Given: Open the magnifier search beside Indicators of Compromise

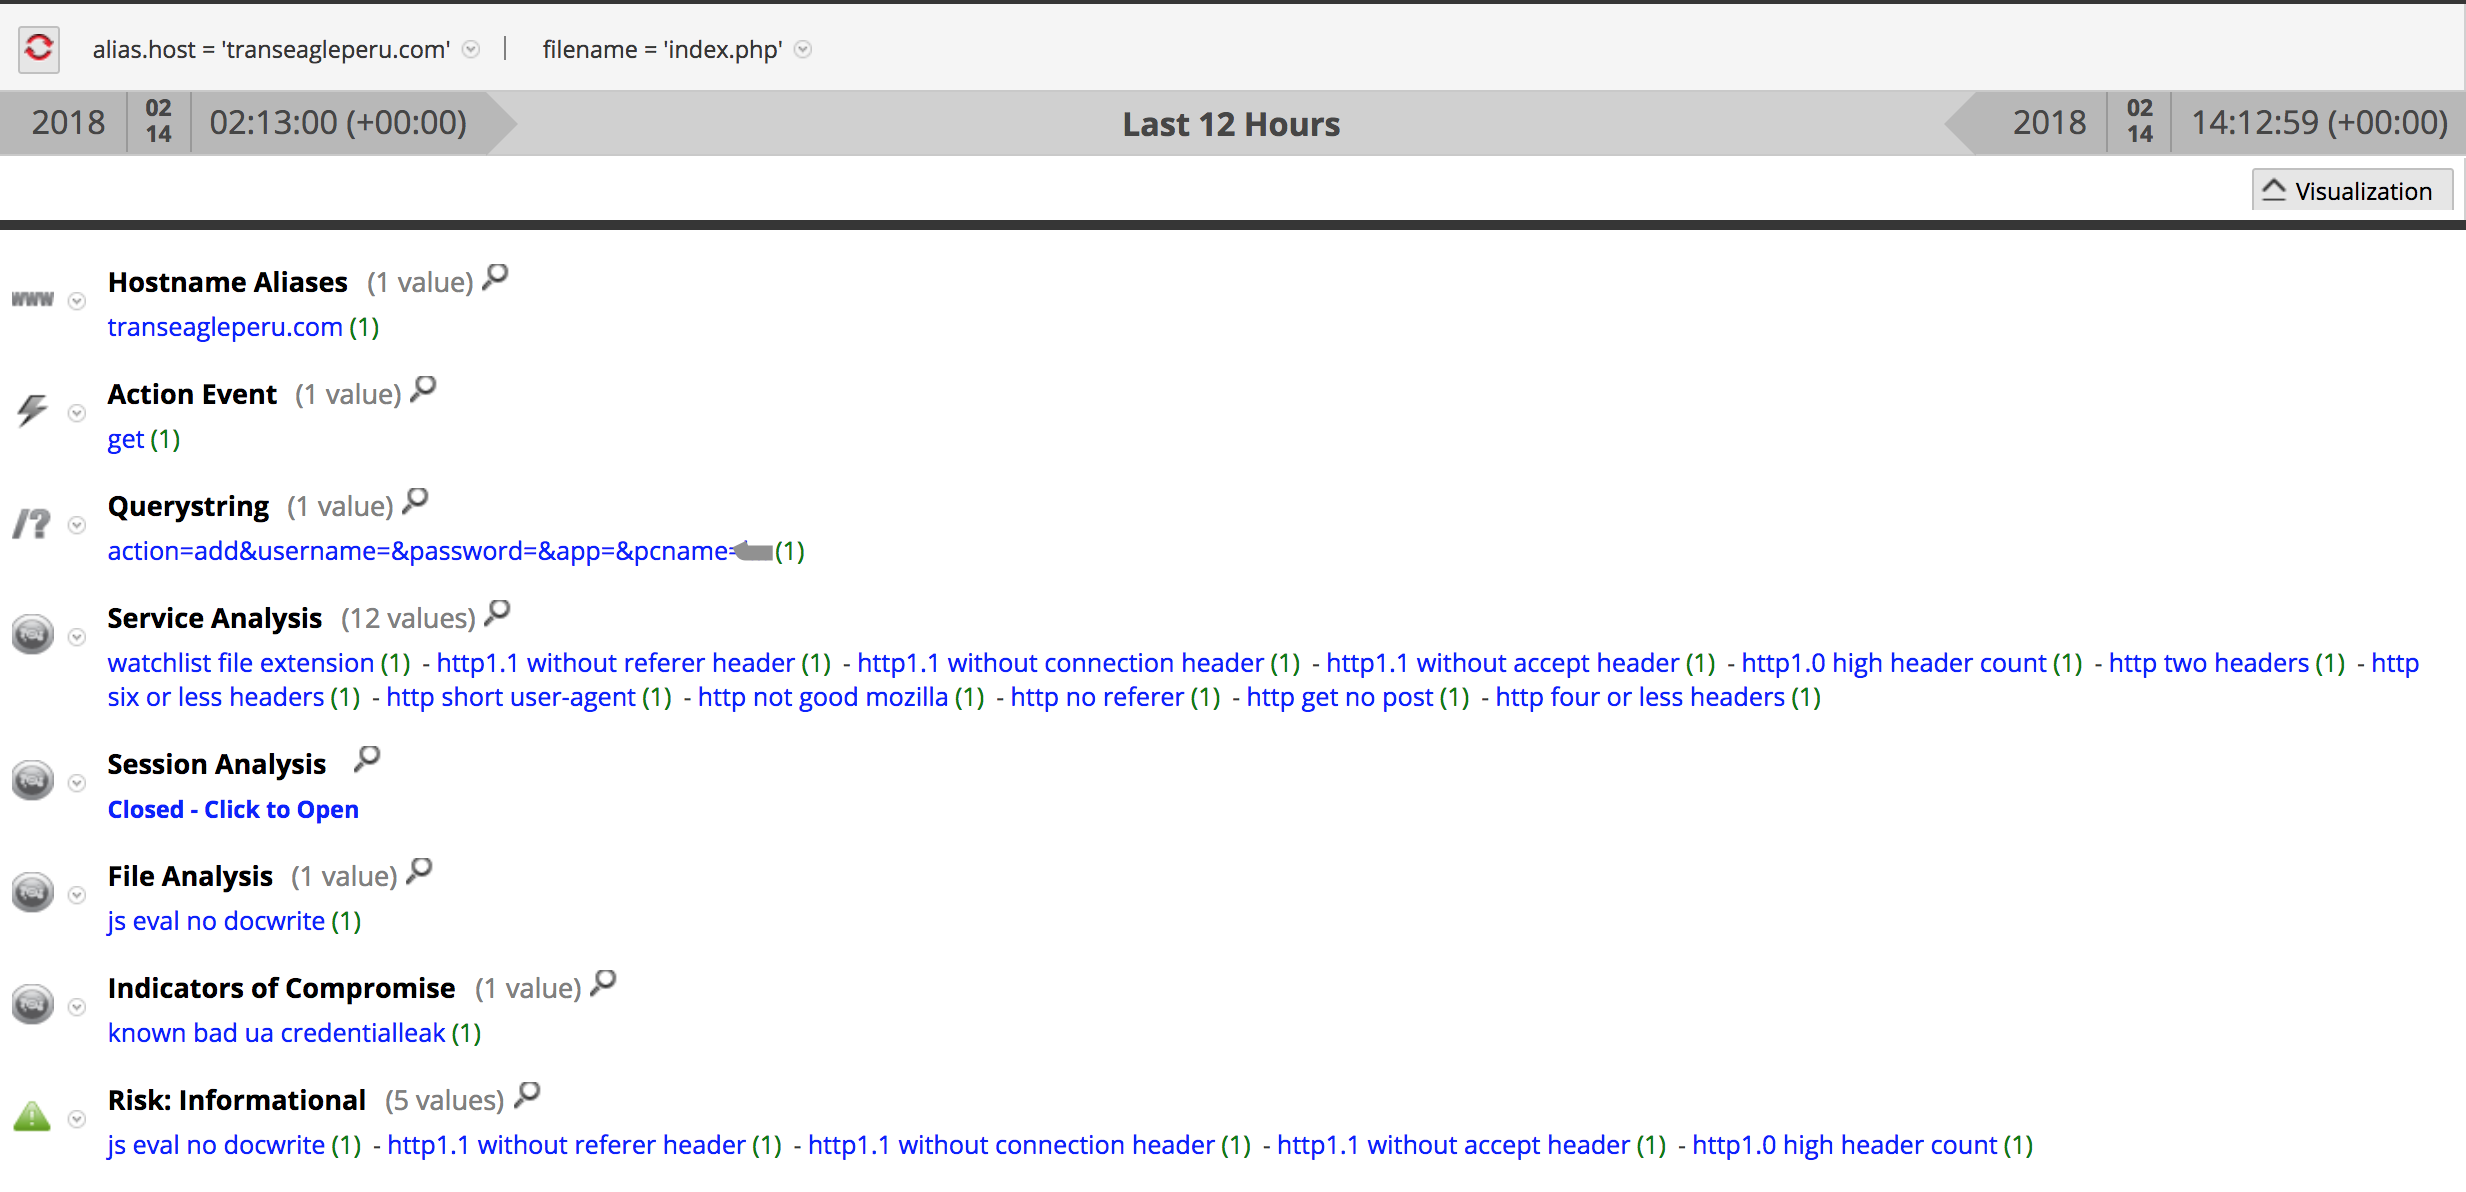Looking at the screenshot, I should pyautogui.click(x=603, y=984).
